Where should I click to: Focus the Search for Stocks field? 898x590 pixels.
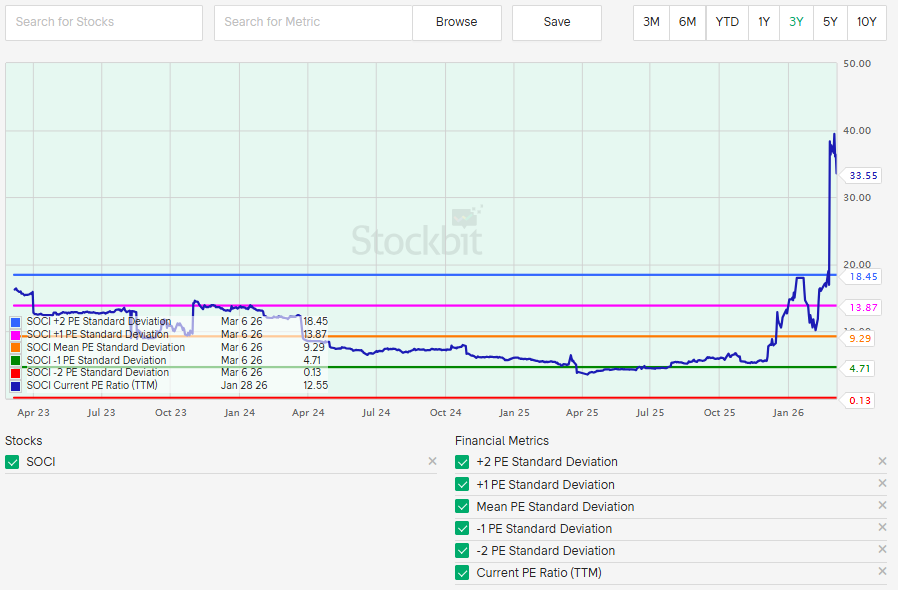point(104,22)
